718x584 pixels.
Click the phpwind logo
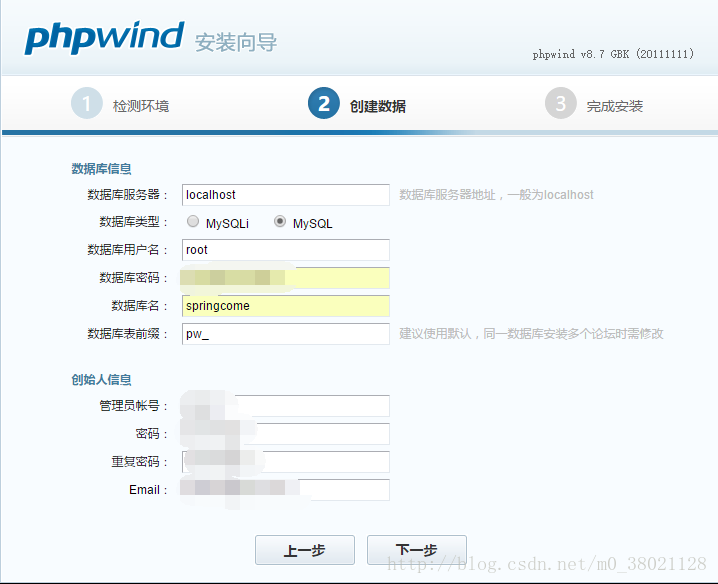point(104,38)
